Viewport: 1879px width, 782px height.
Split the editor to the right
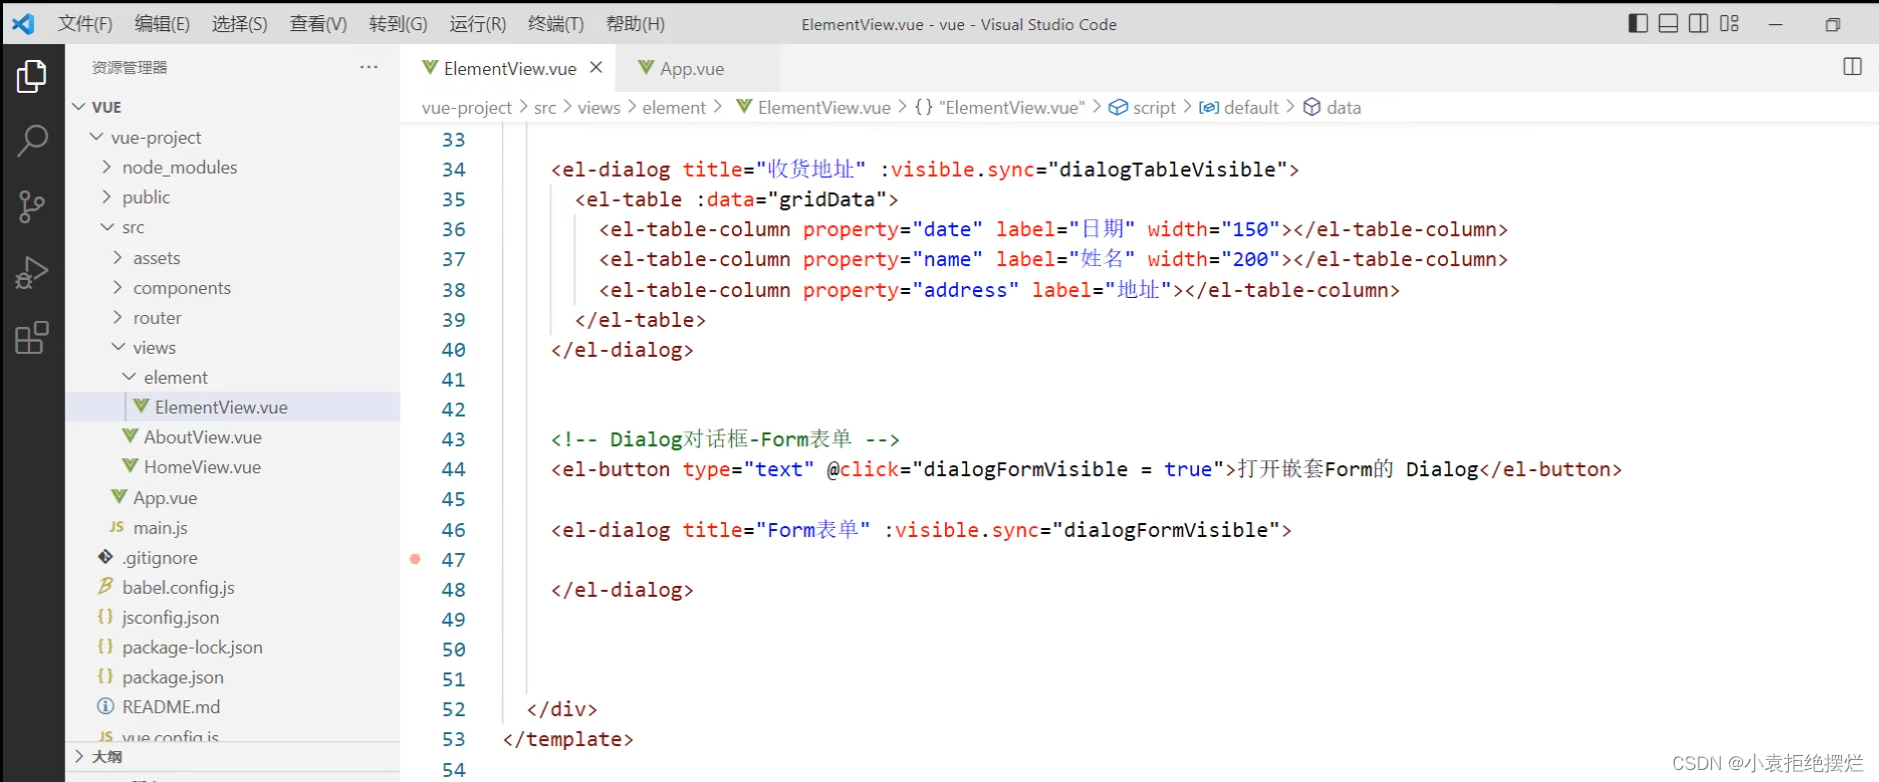click(1852, 67)
